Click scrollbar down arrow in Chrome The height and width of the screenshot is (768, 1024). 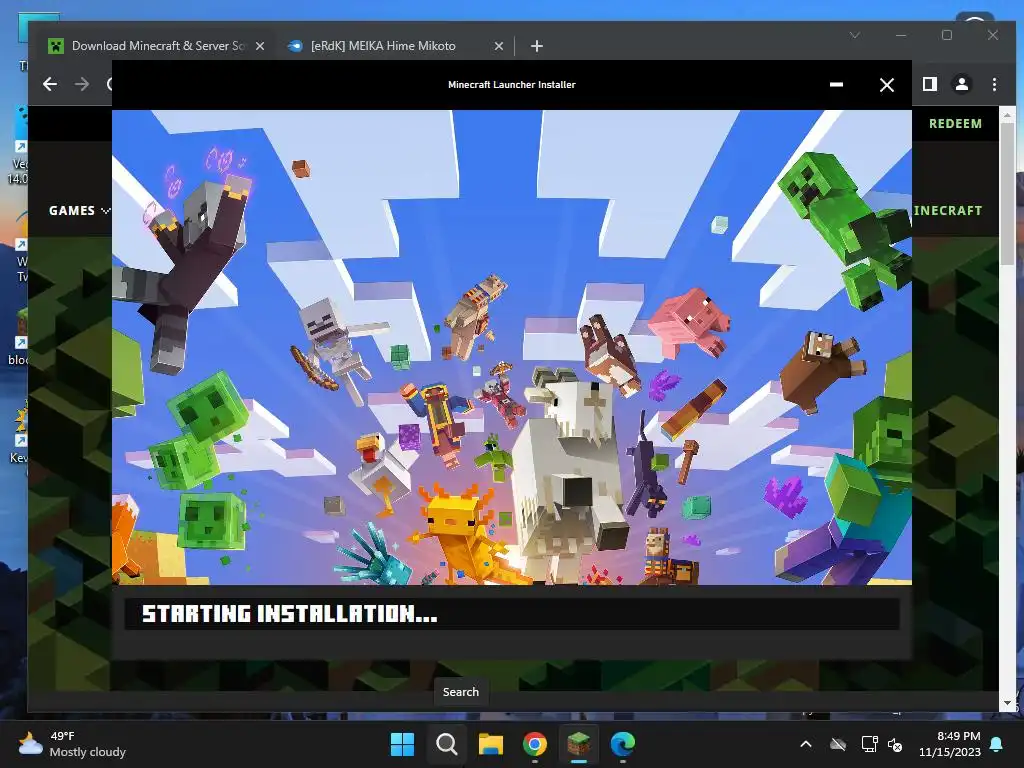[x=1008, y=703]
